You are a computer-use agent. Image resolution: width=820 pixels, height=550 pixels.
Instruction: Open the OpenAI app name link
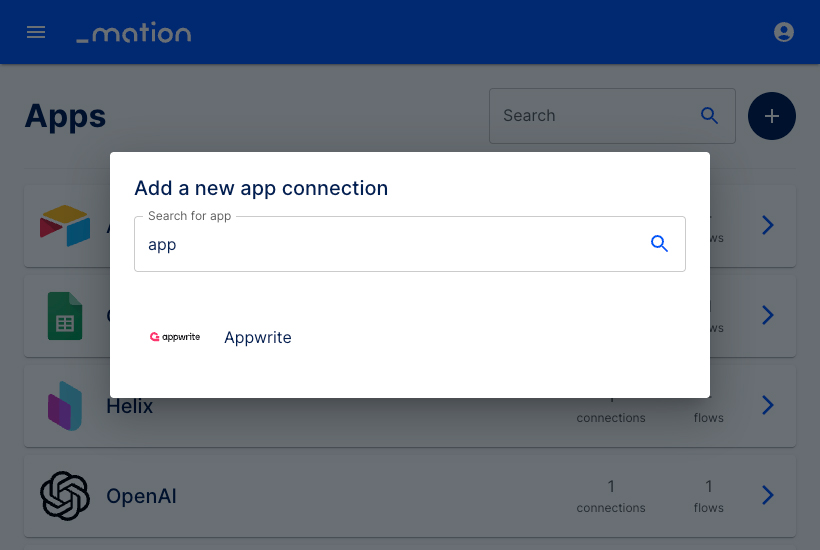click(141, 496)
